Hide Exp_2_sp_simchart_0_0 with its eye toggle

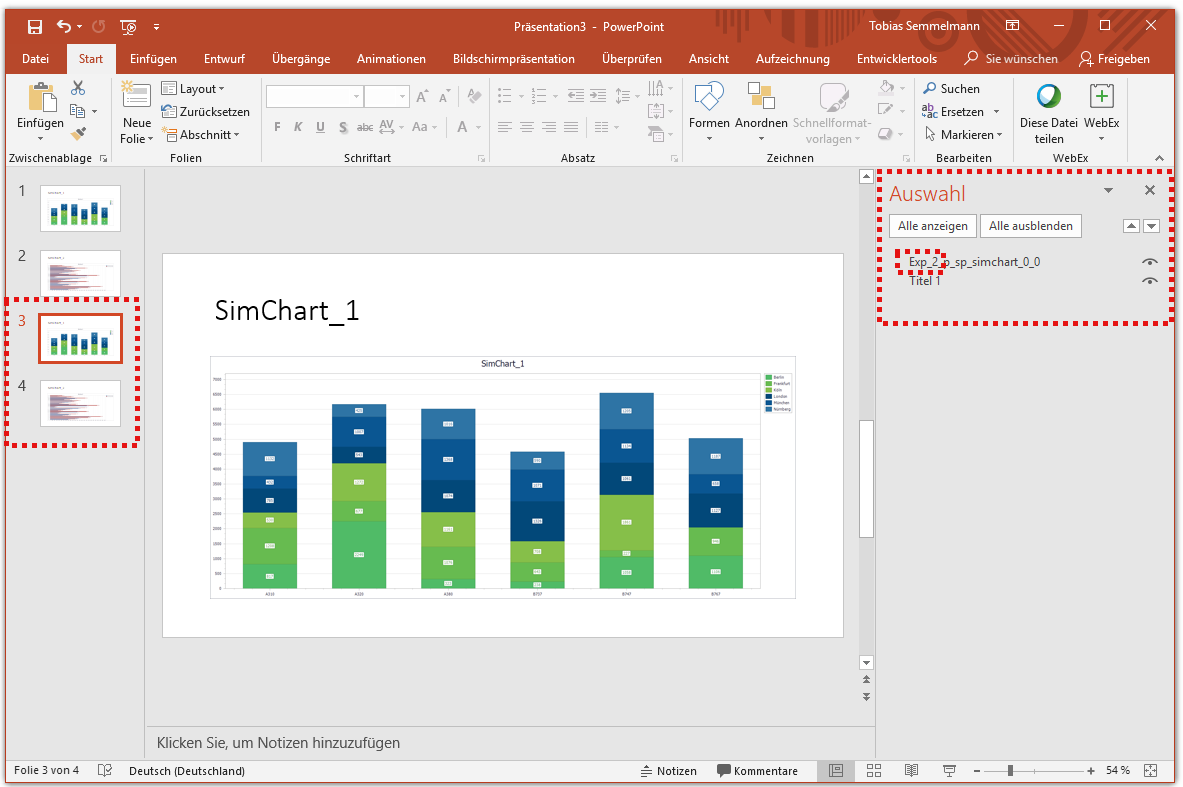pos(1149,261)
